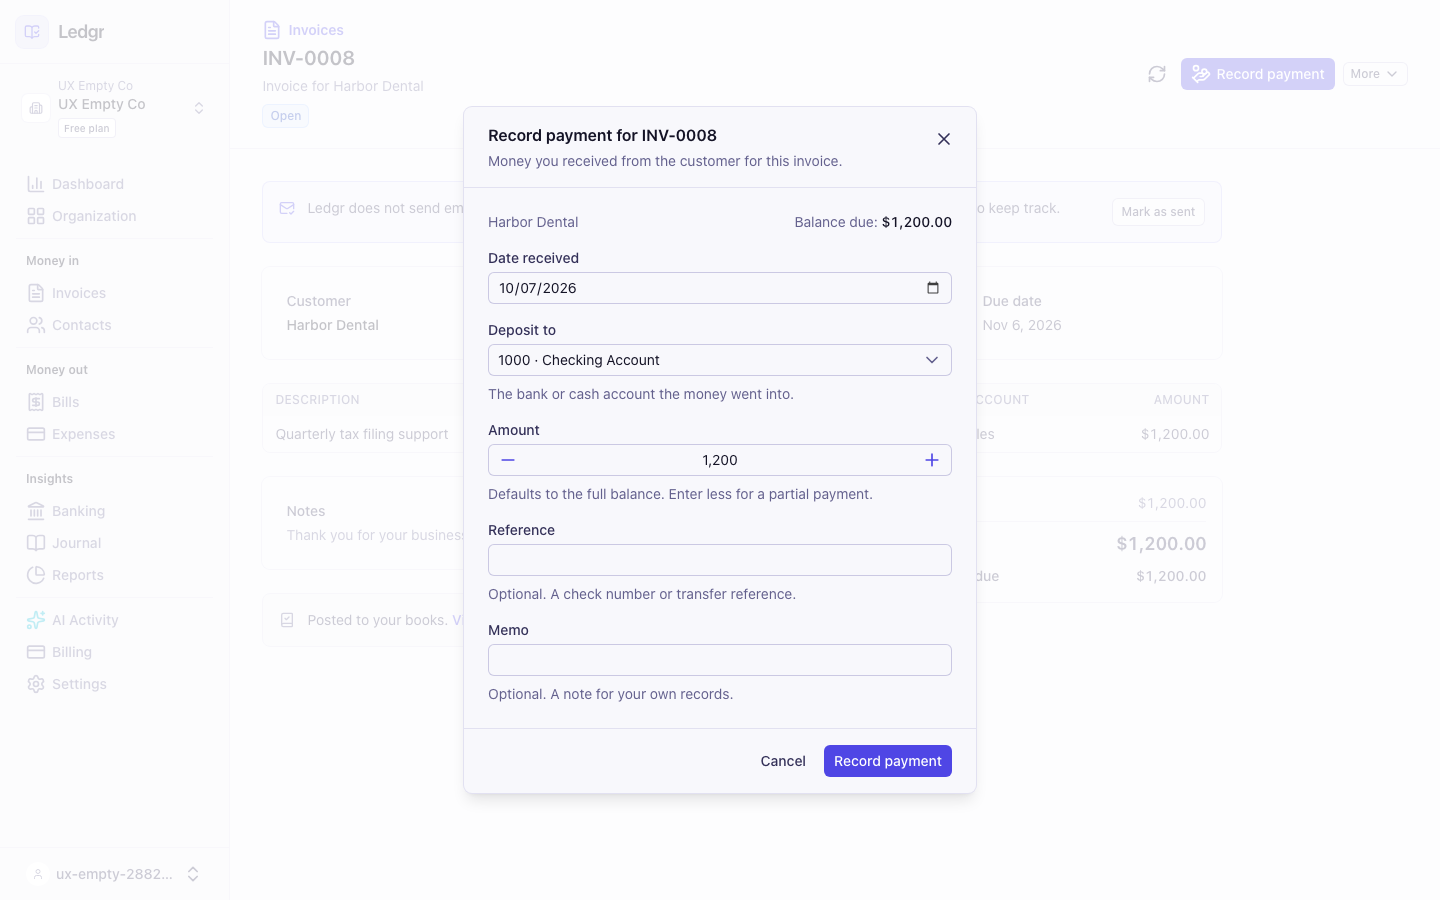Cancel the payment dialog
Image resolution: width=1440 pixels, height=900 pixels.
(783, 761)
